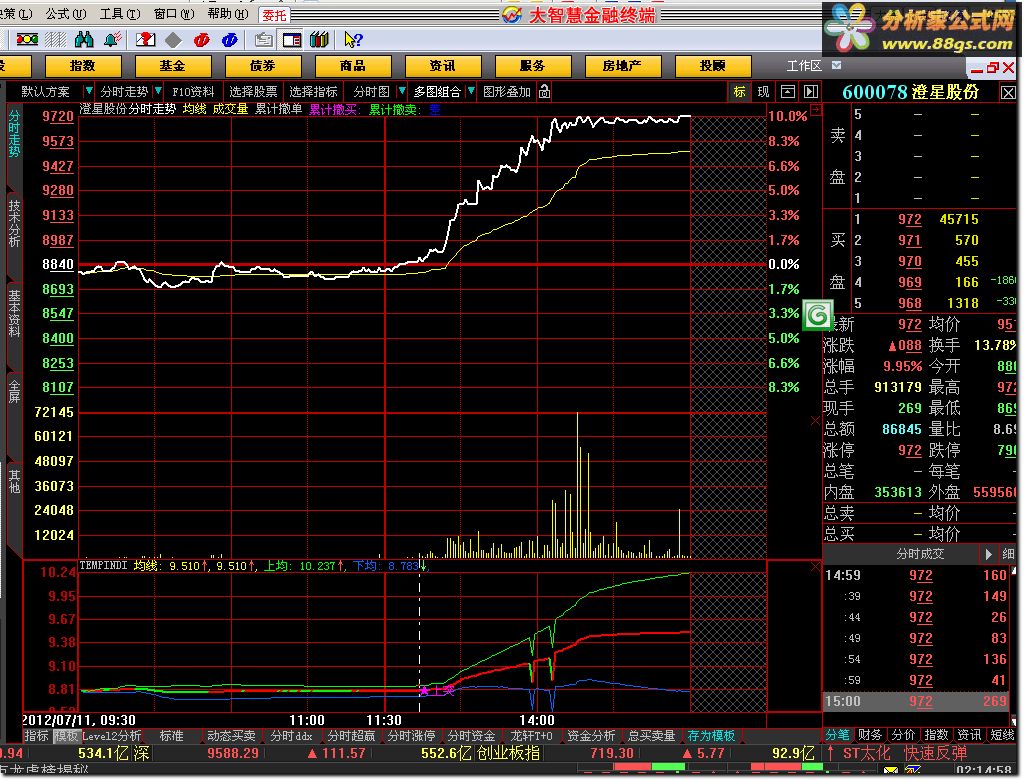
Task: Toggle the 标 display mode button
Action: [x=739, y=91]
